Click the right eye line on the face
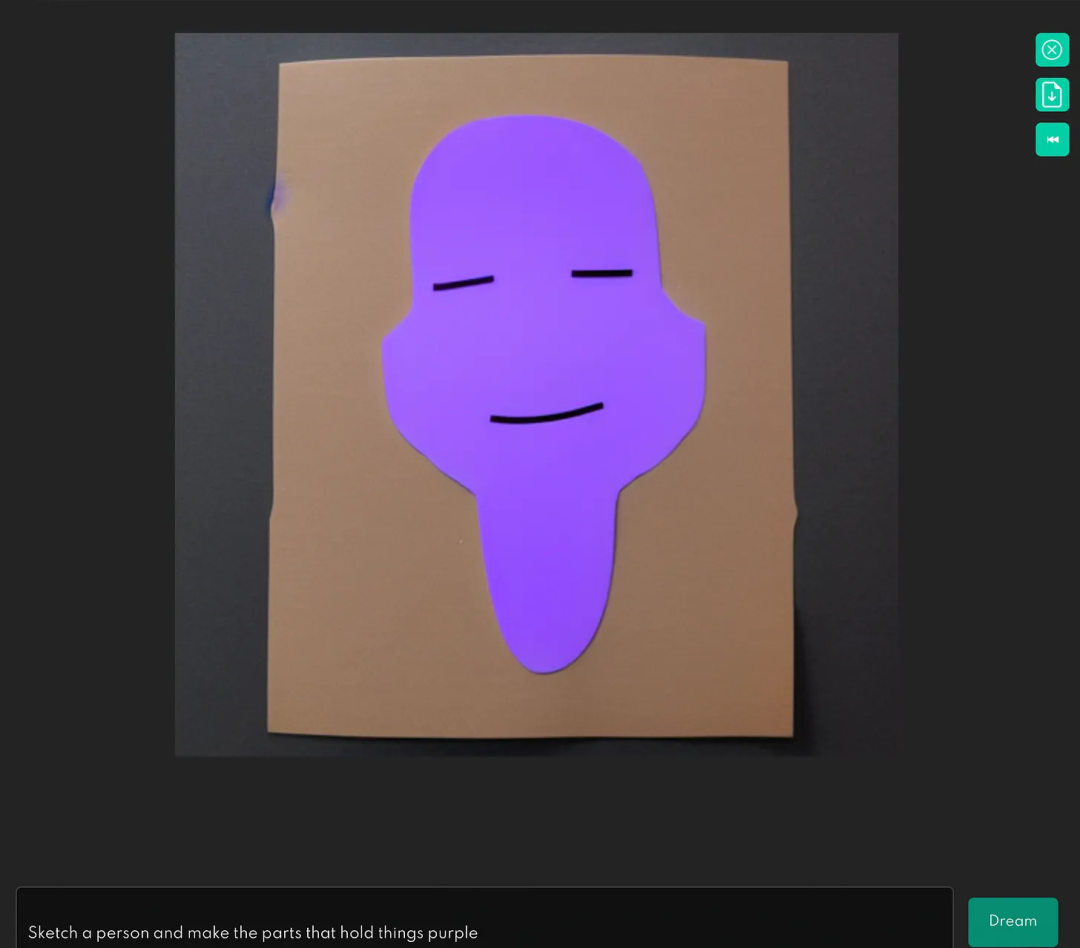Screen dimensions: 1080x948 [x=602, y=274]
